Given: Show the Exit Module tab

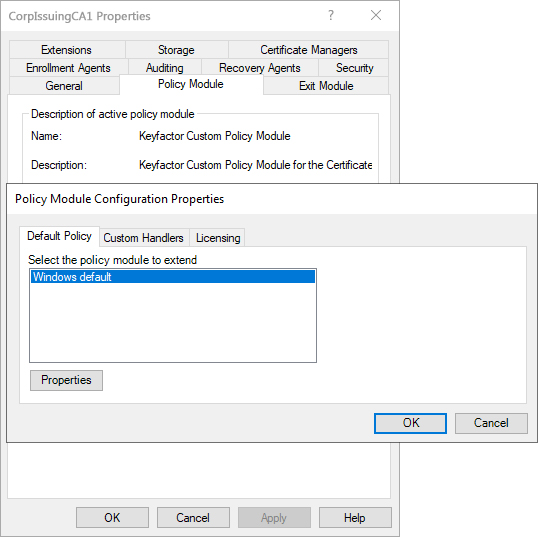Looking at the screenshot, I should coord(326,86).
